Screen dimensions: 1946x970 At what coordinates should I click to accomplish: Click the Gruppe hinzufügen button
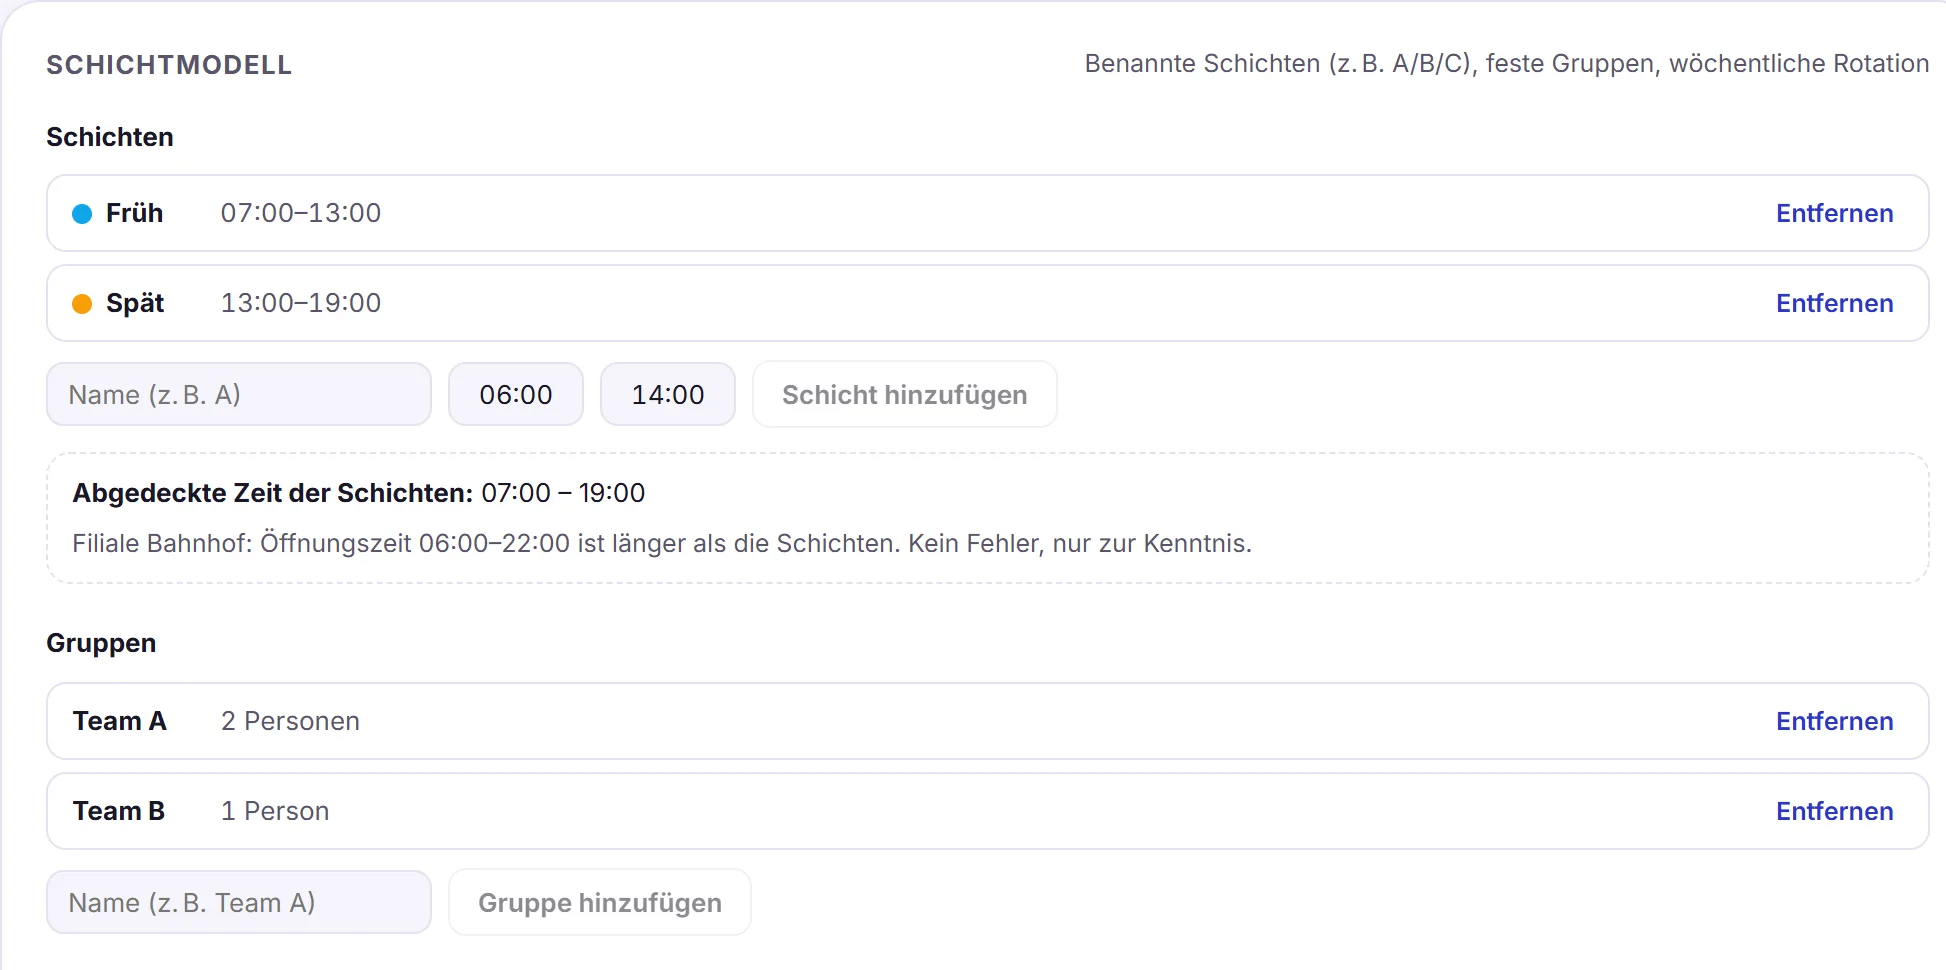tap(600, 902)
